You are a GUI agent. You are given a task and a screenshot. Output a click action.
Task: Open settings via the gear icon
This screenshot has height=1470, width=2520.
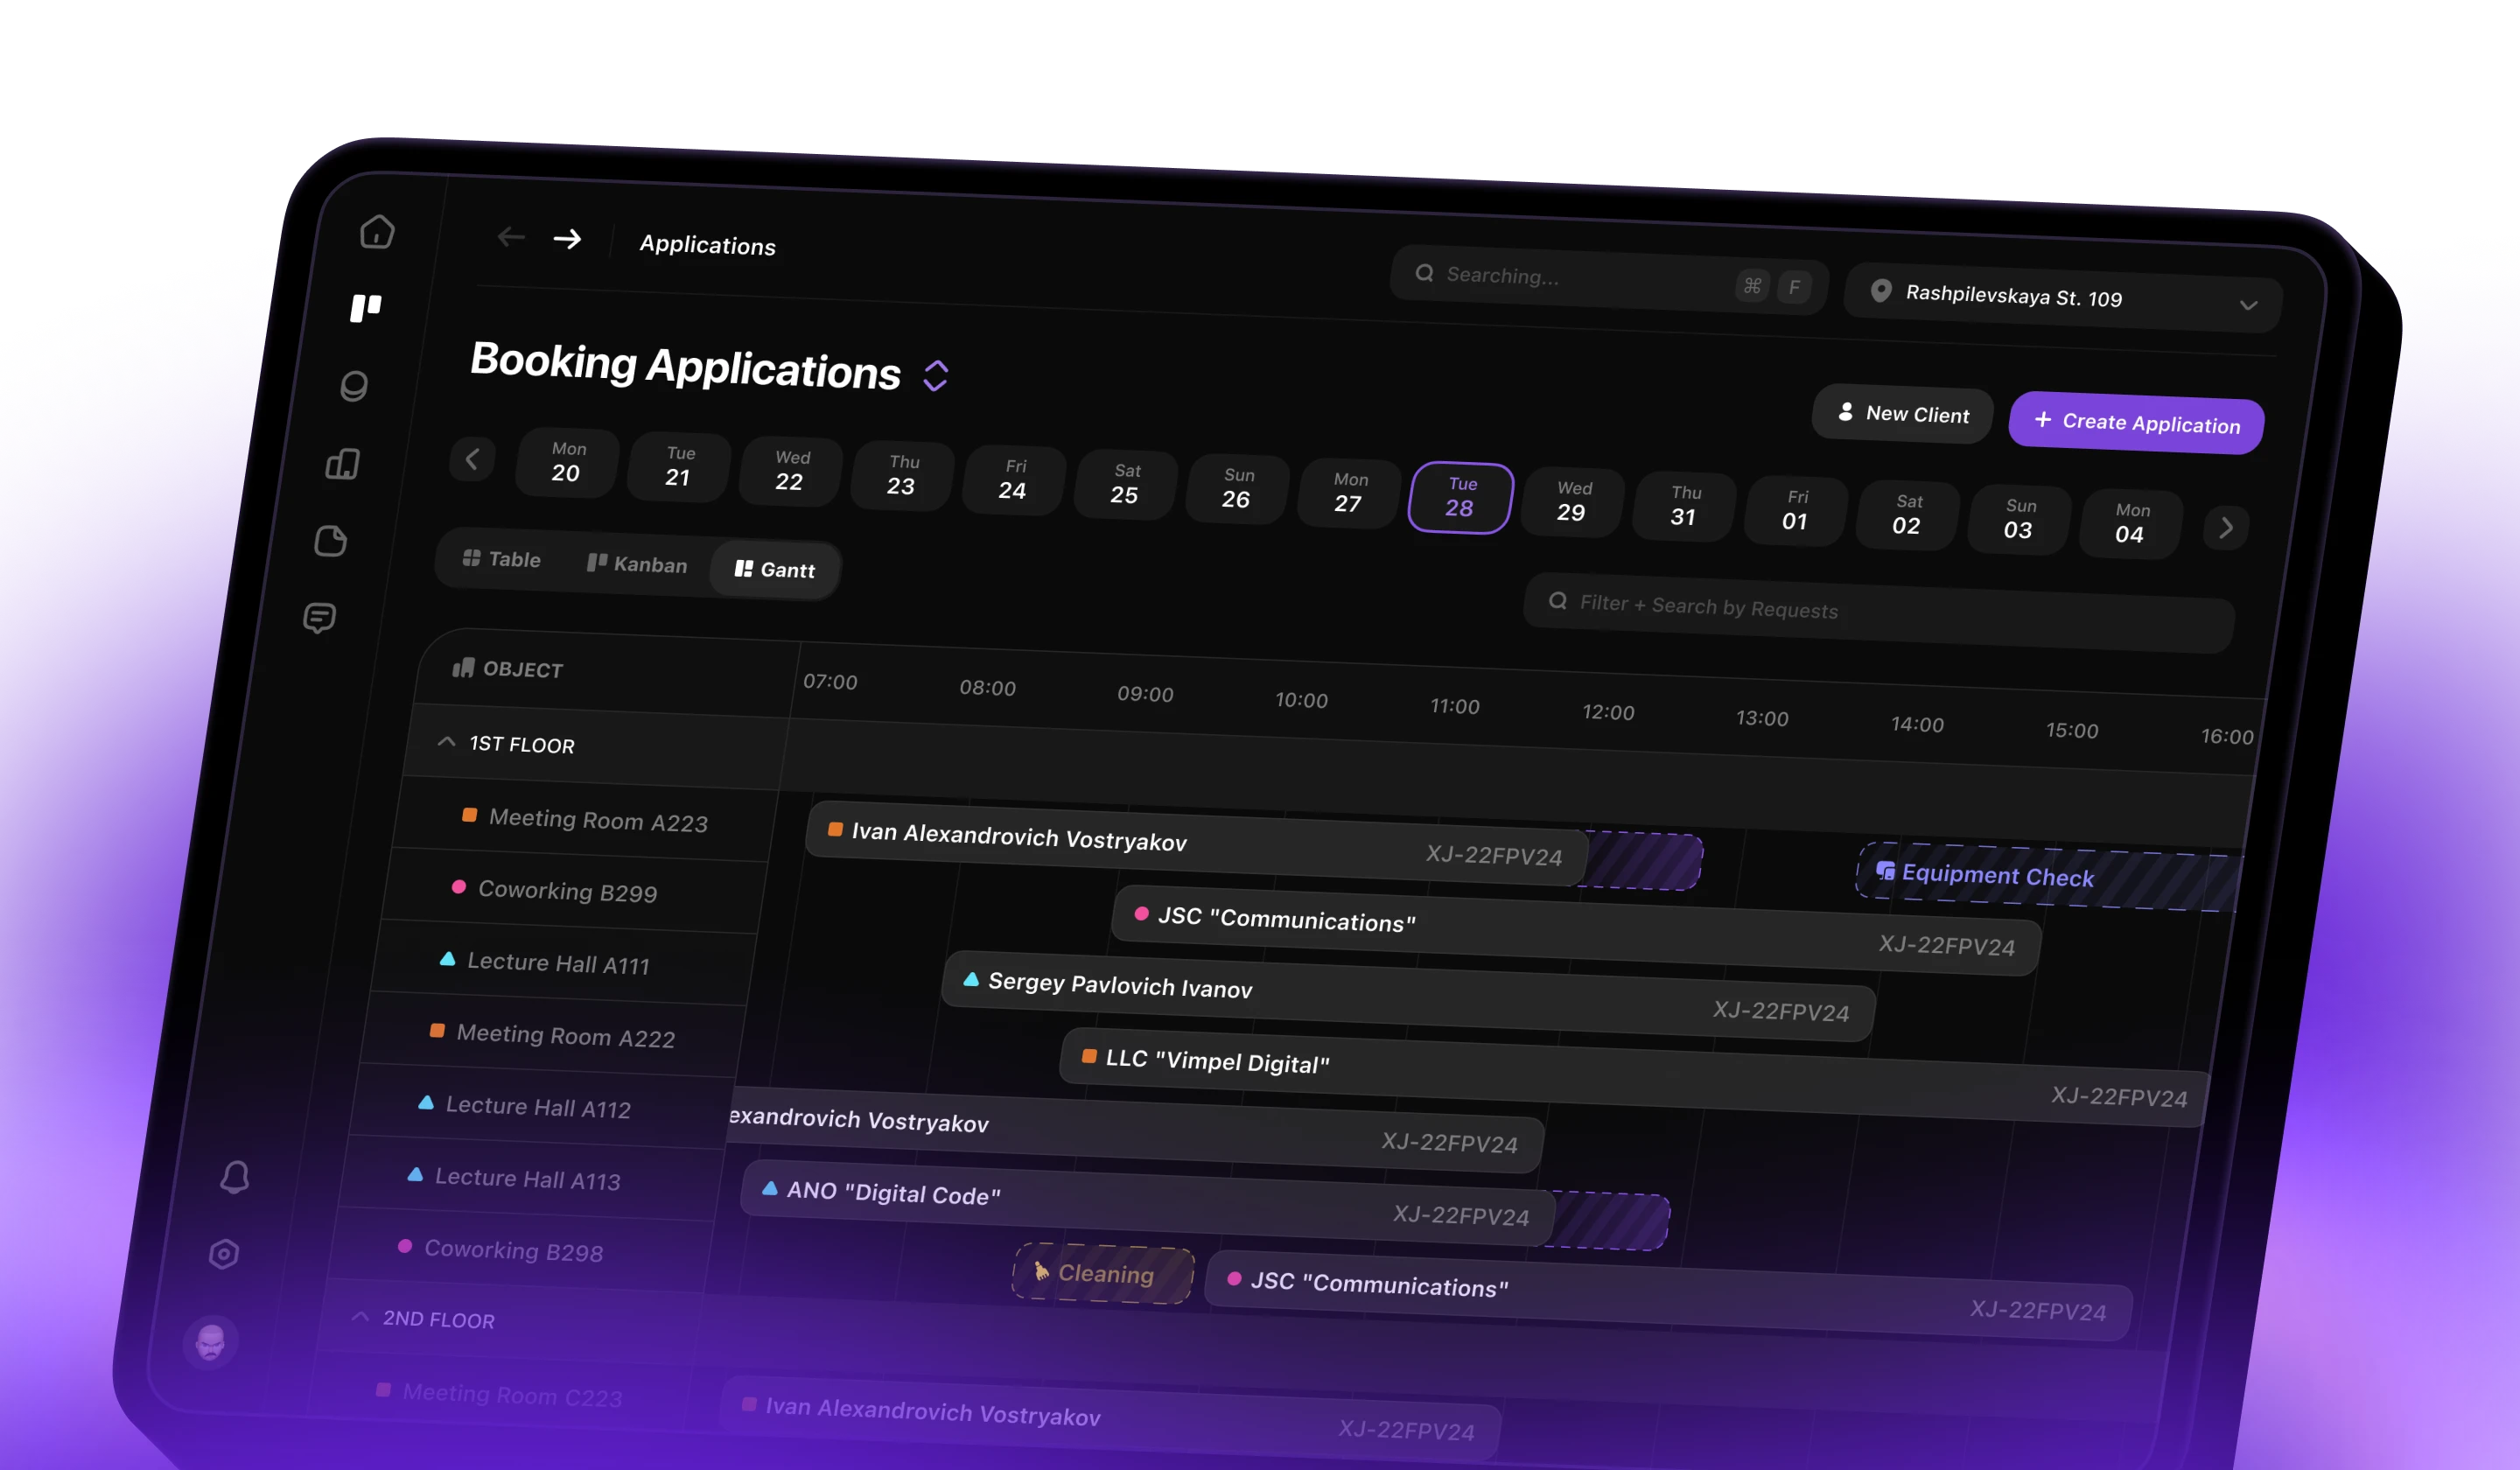[x=224, y=1255]
